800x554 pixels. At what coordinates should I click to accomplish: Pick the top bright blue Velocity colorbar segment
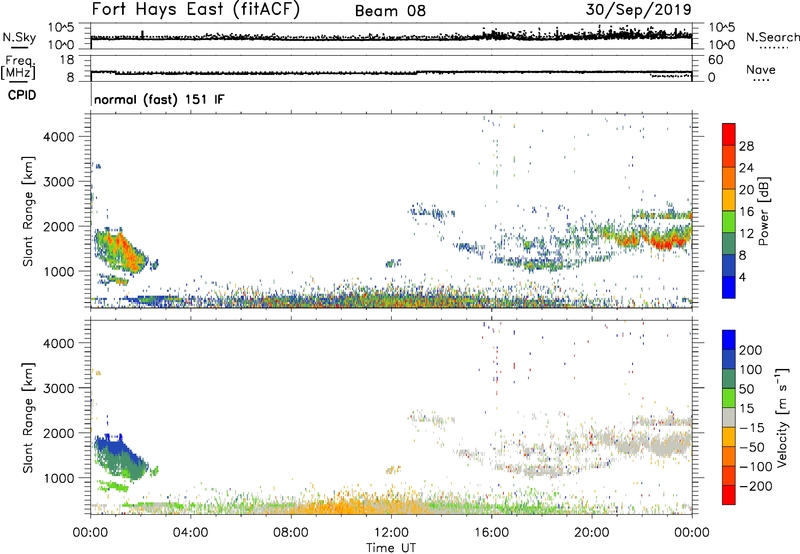[x=729, y=340]
